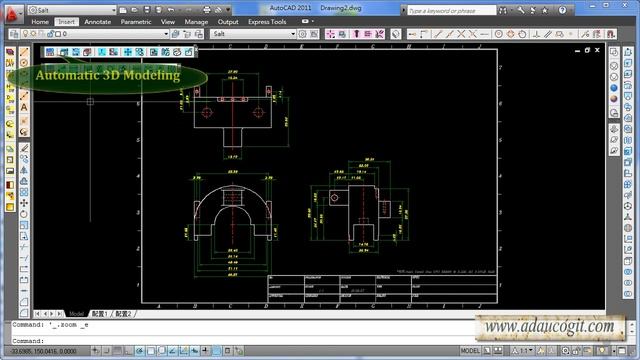
Task: Click the Favorites star icon in title bar
Action: pyautogui.click(x=544, y=10)
